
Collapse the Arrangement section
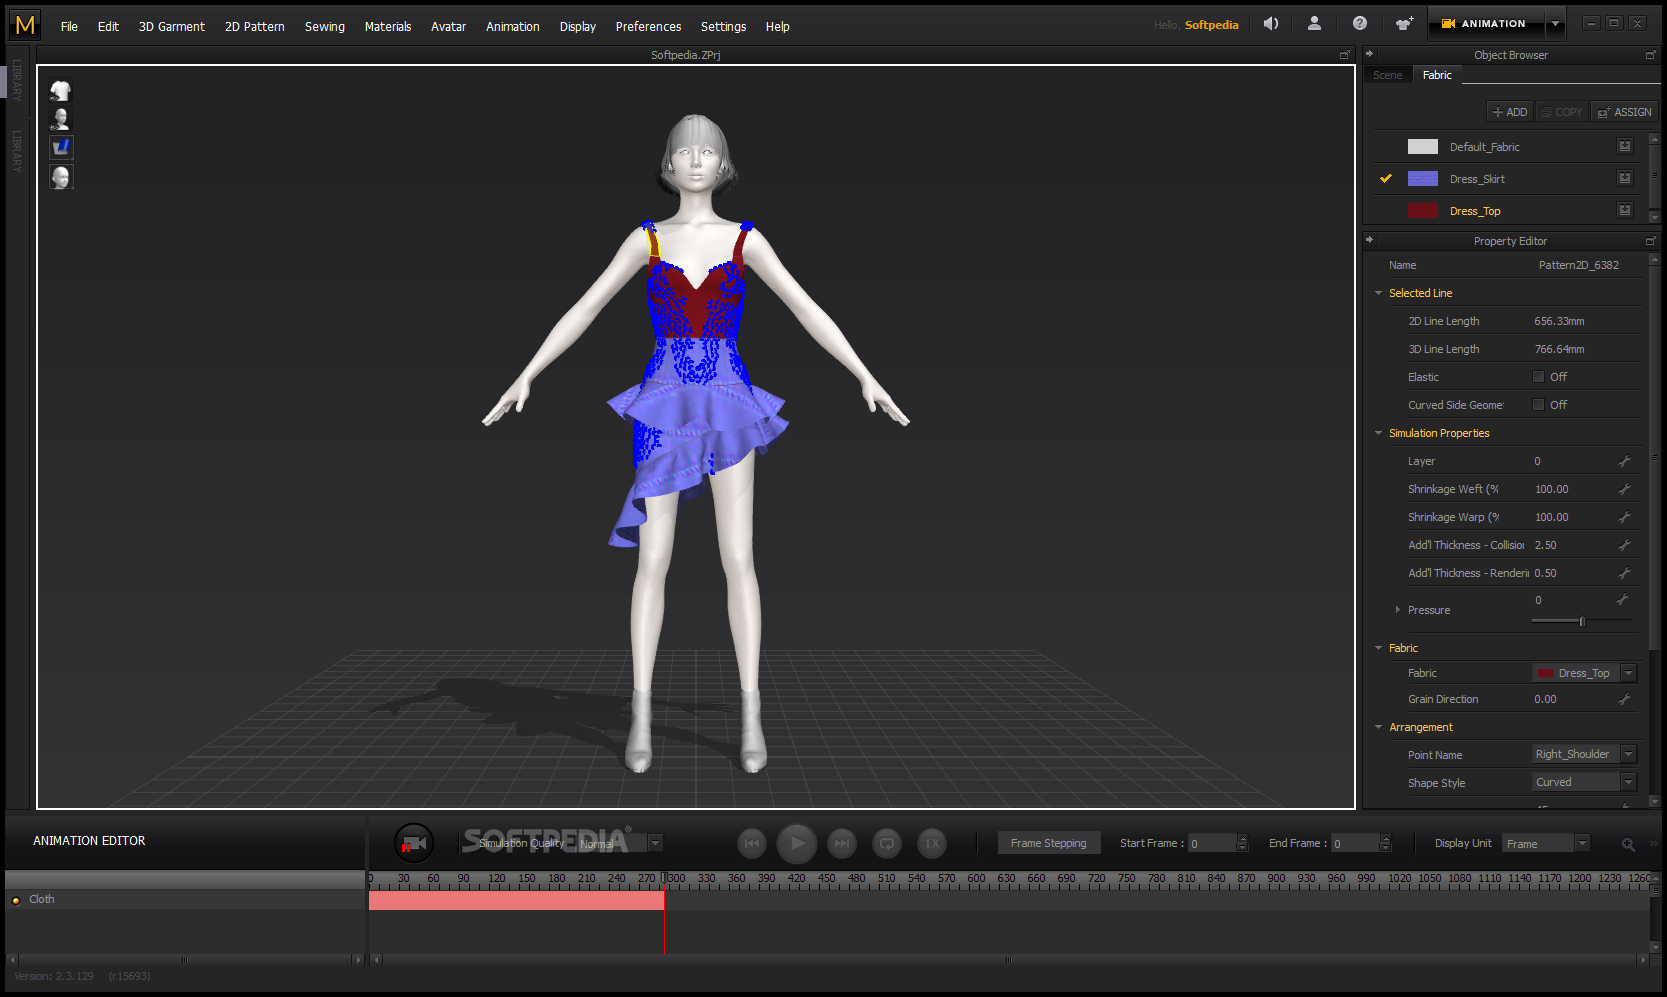[x=1379, y=727]
